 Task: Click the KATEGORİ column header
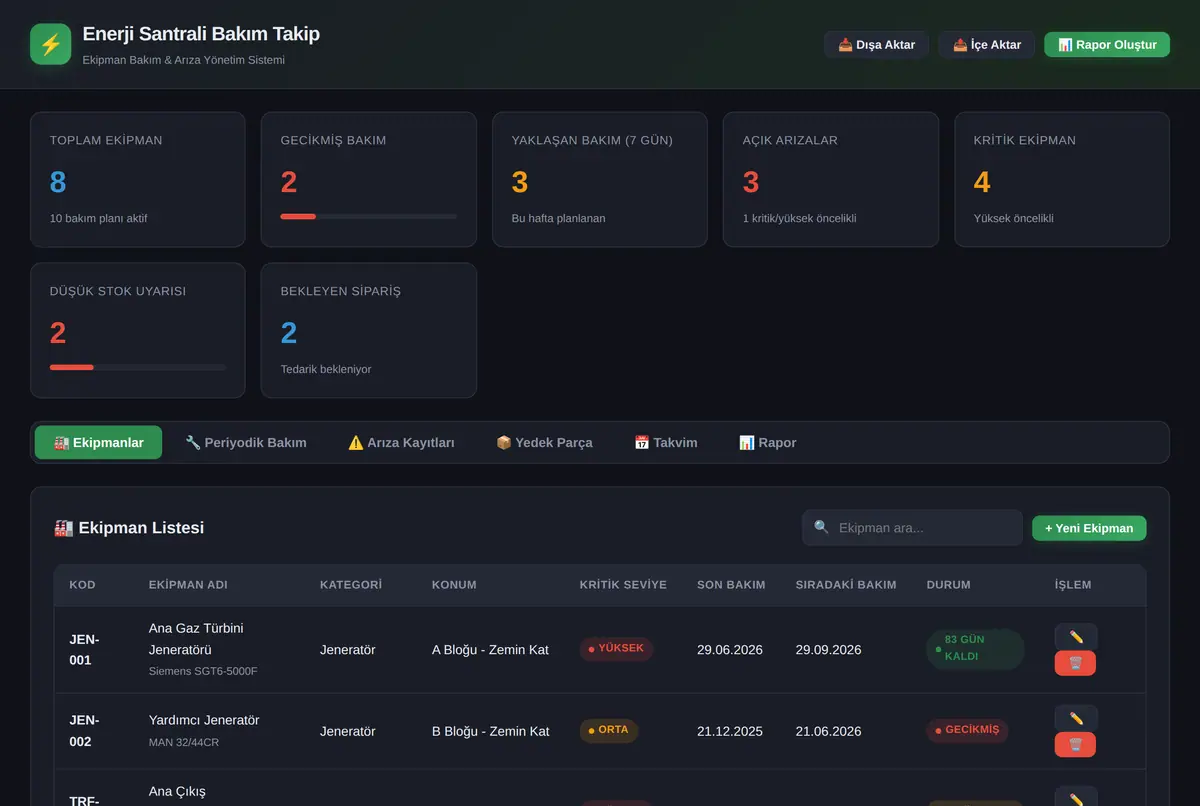351,585
